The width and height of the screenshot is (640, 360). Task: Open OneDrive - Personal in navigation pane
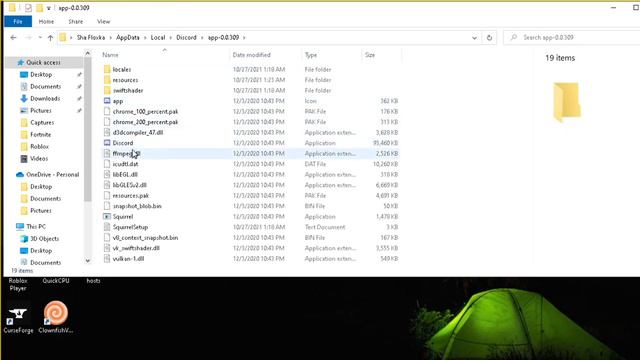coord(53,174)
